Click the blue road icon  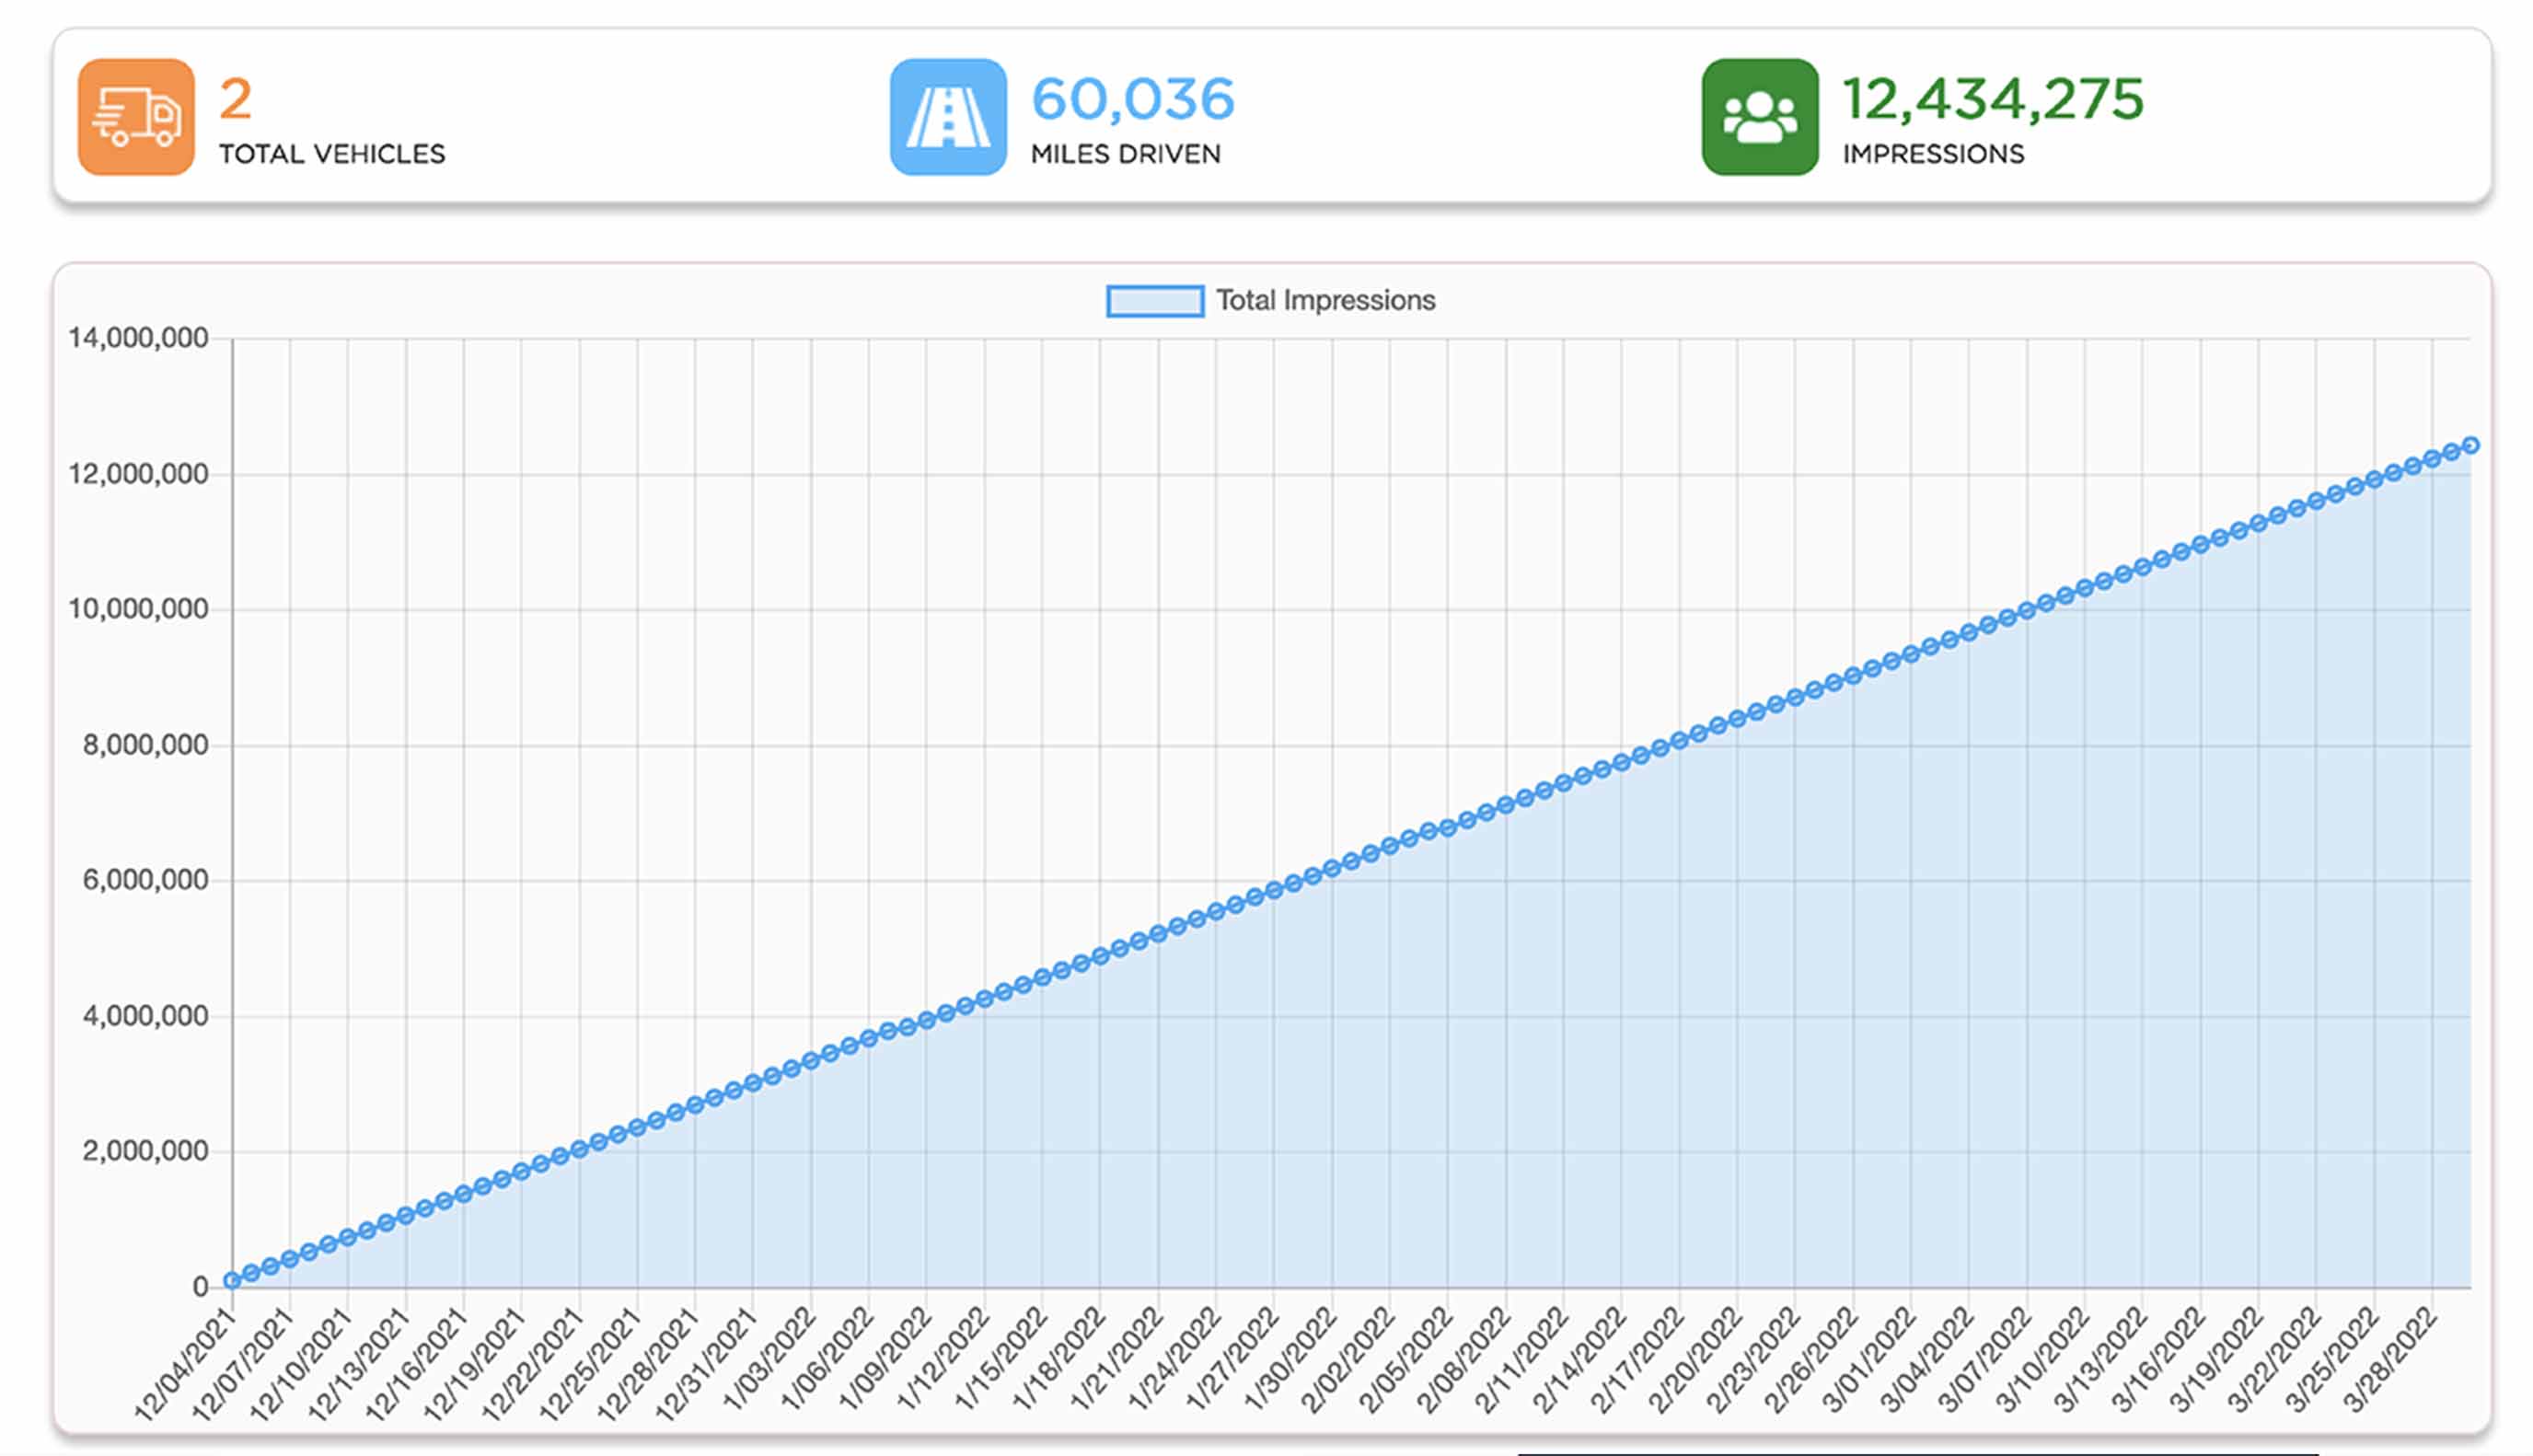point(947,117)
